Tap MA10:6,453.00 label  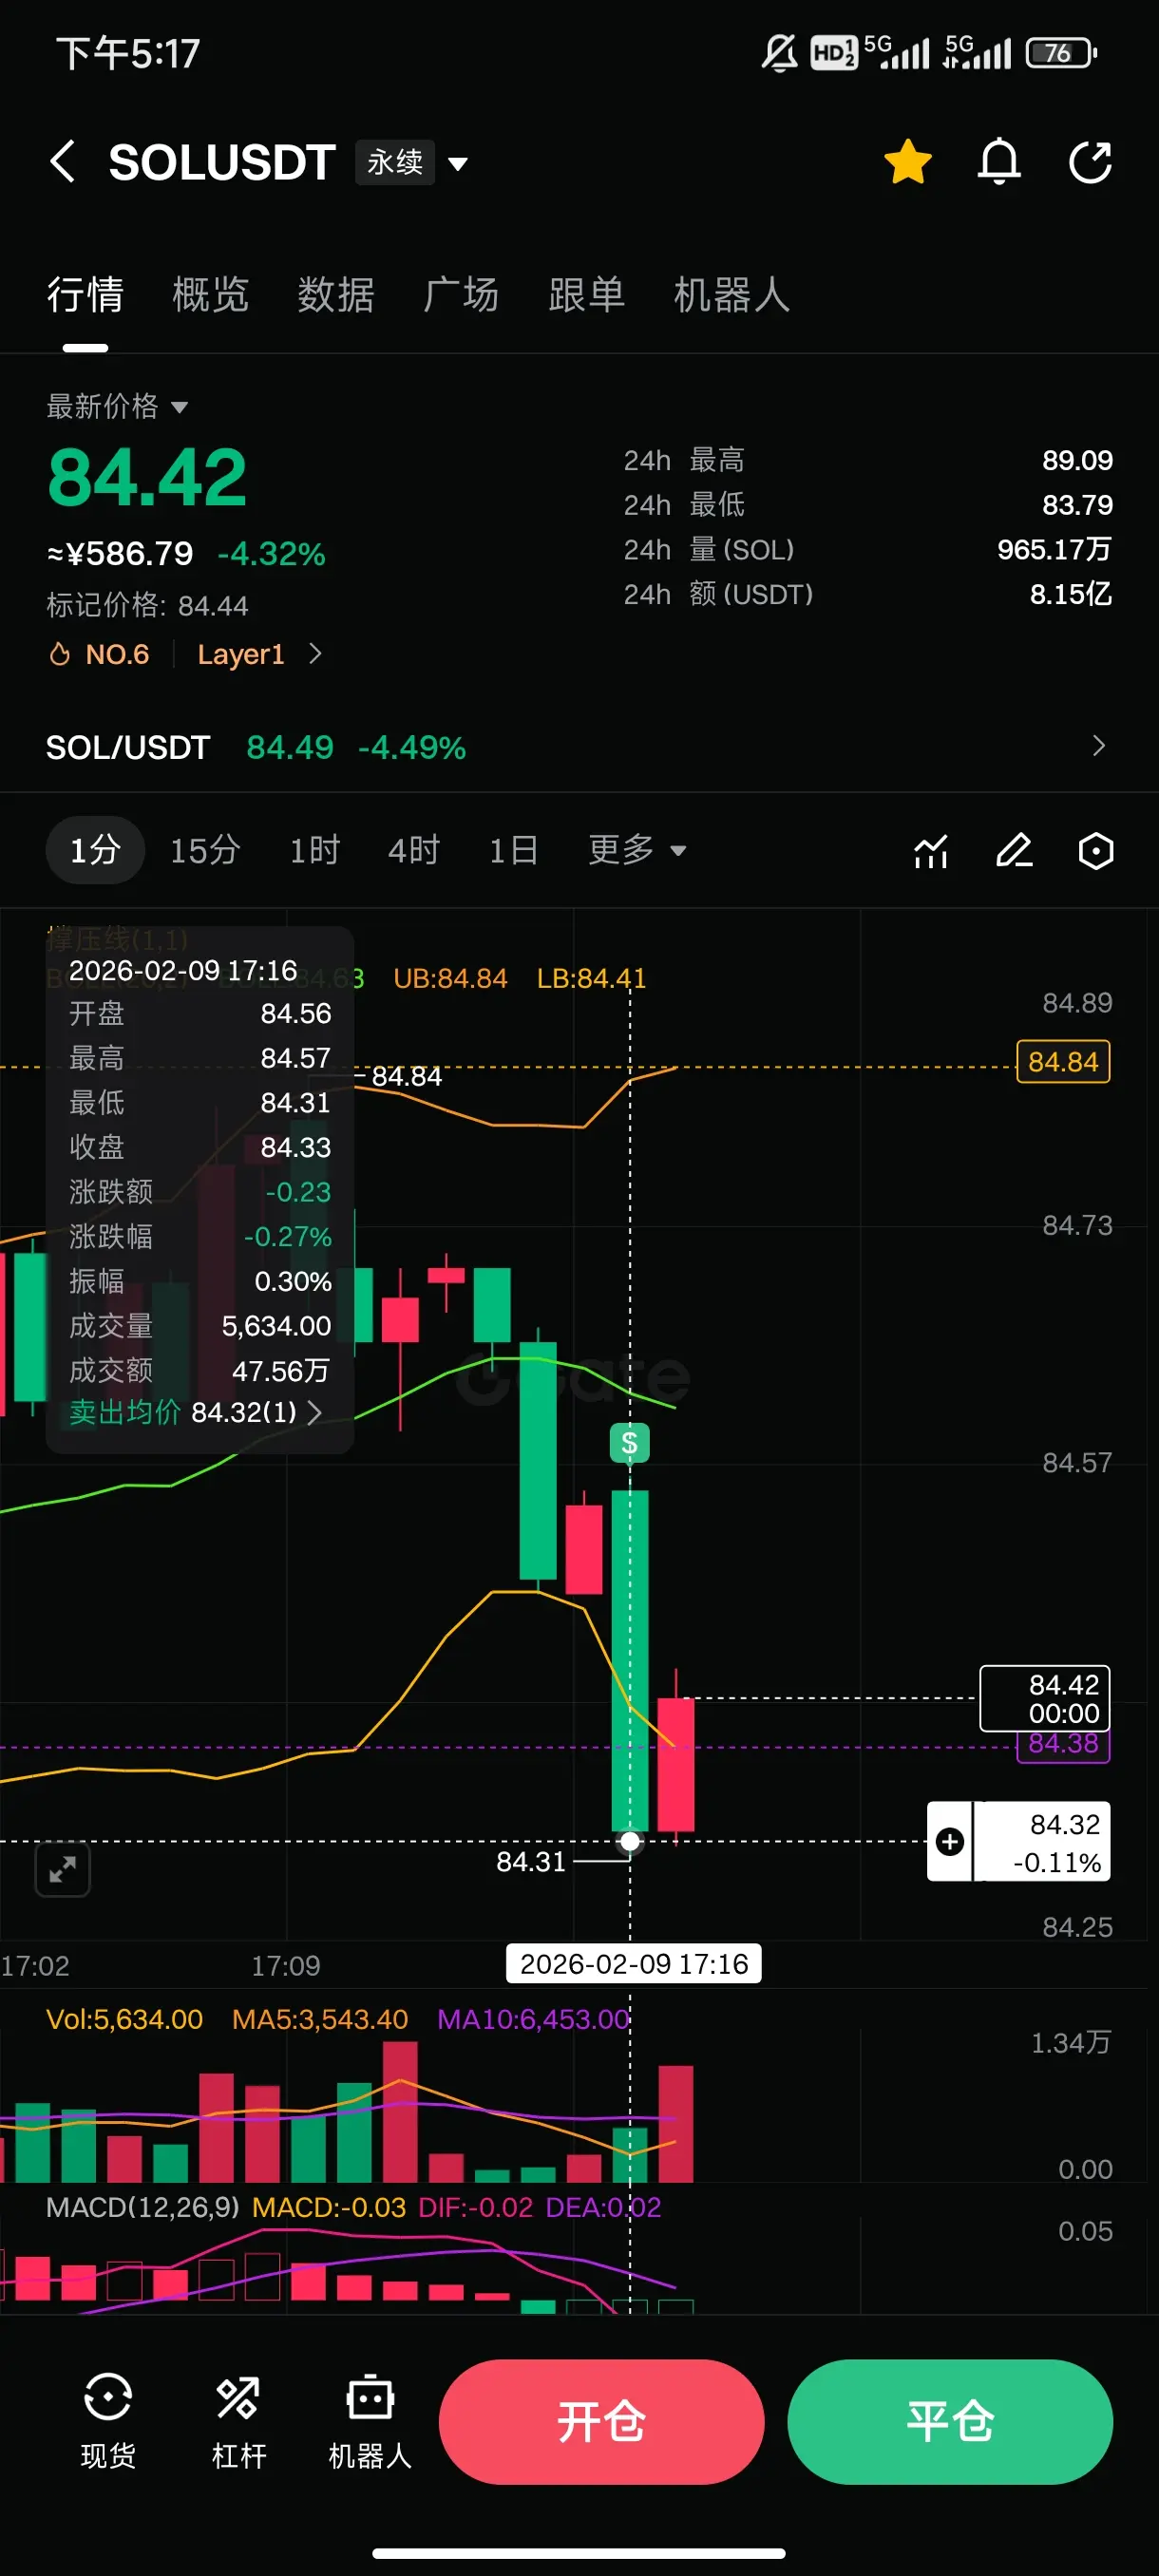tap(533, 2019)
